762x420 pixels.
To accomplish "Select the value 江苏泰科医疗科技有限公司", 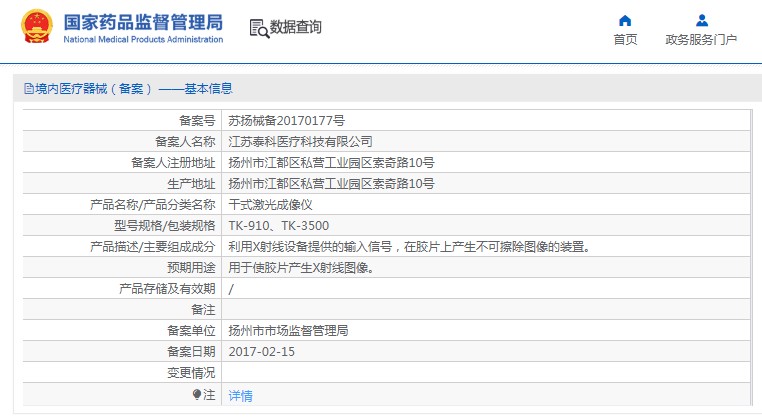I will (x=300, y=141).
